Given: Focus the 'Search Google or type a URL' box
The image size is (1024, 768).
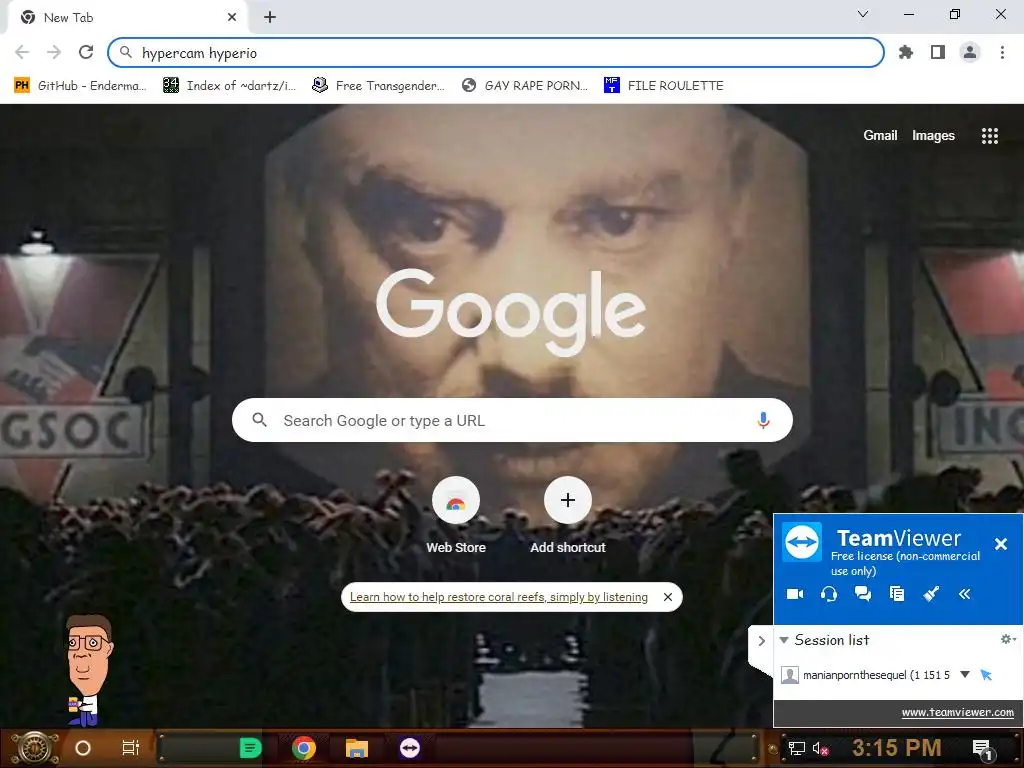Looking at the screenshot, I should 512,420.
